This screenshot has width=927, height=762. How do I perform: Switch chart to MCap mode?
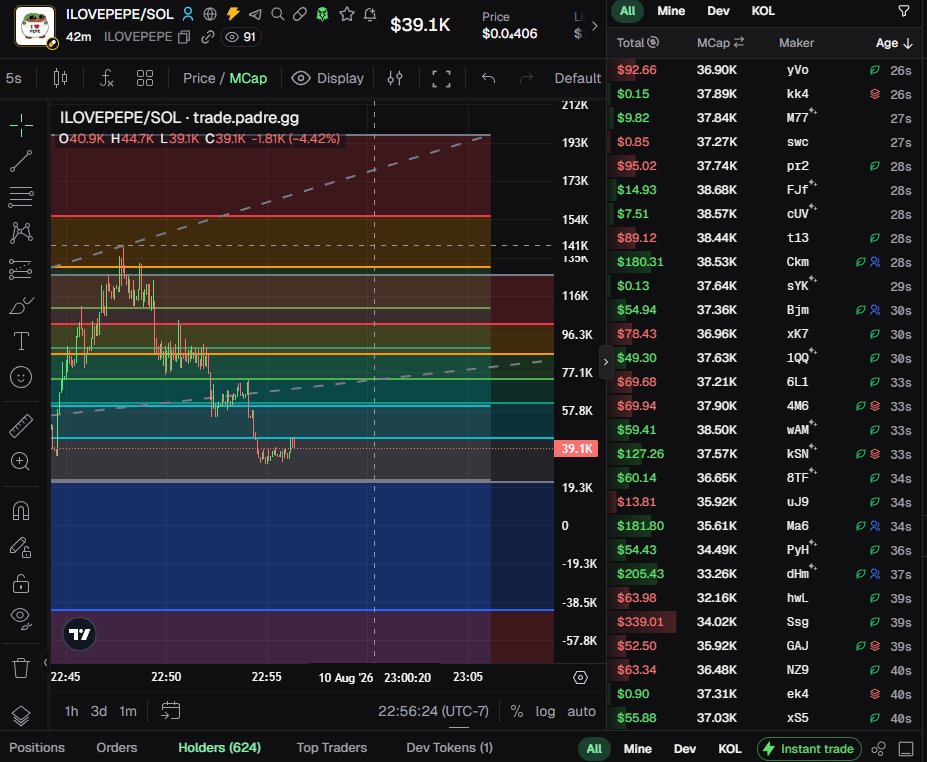click(x=248, y=78)
